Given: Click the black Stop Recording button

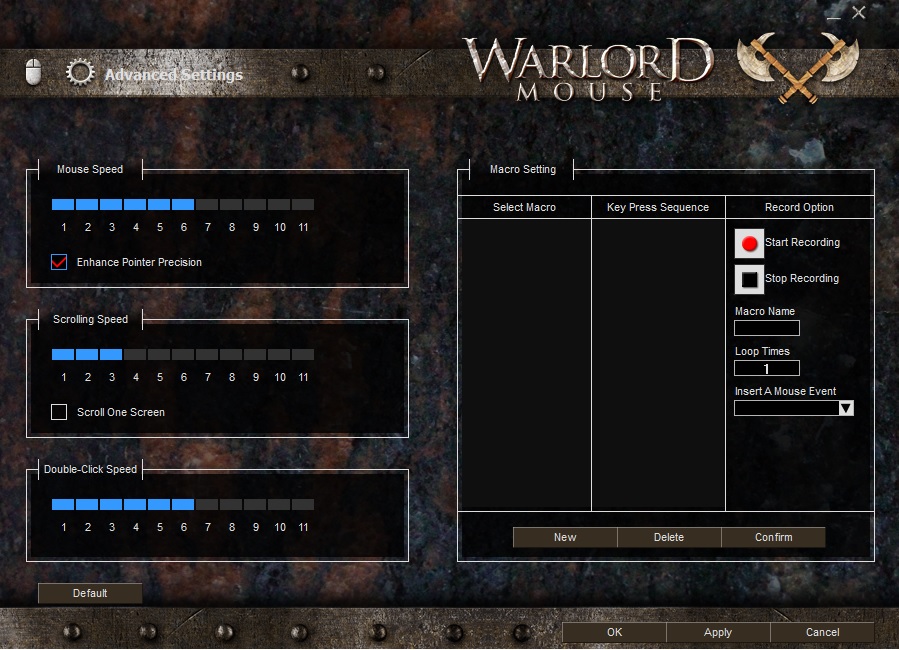Looking at the screenshot, I should (x=749, y=279).
